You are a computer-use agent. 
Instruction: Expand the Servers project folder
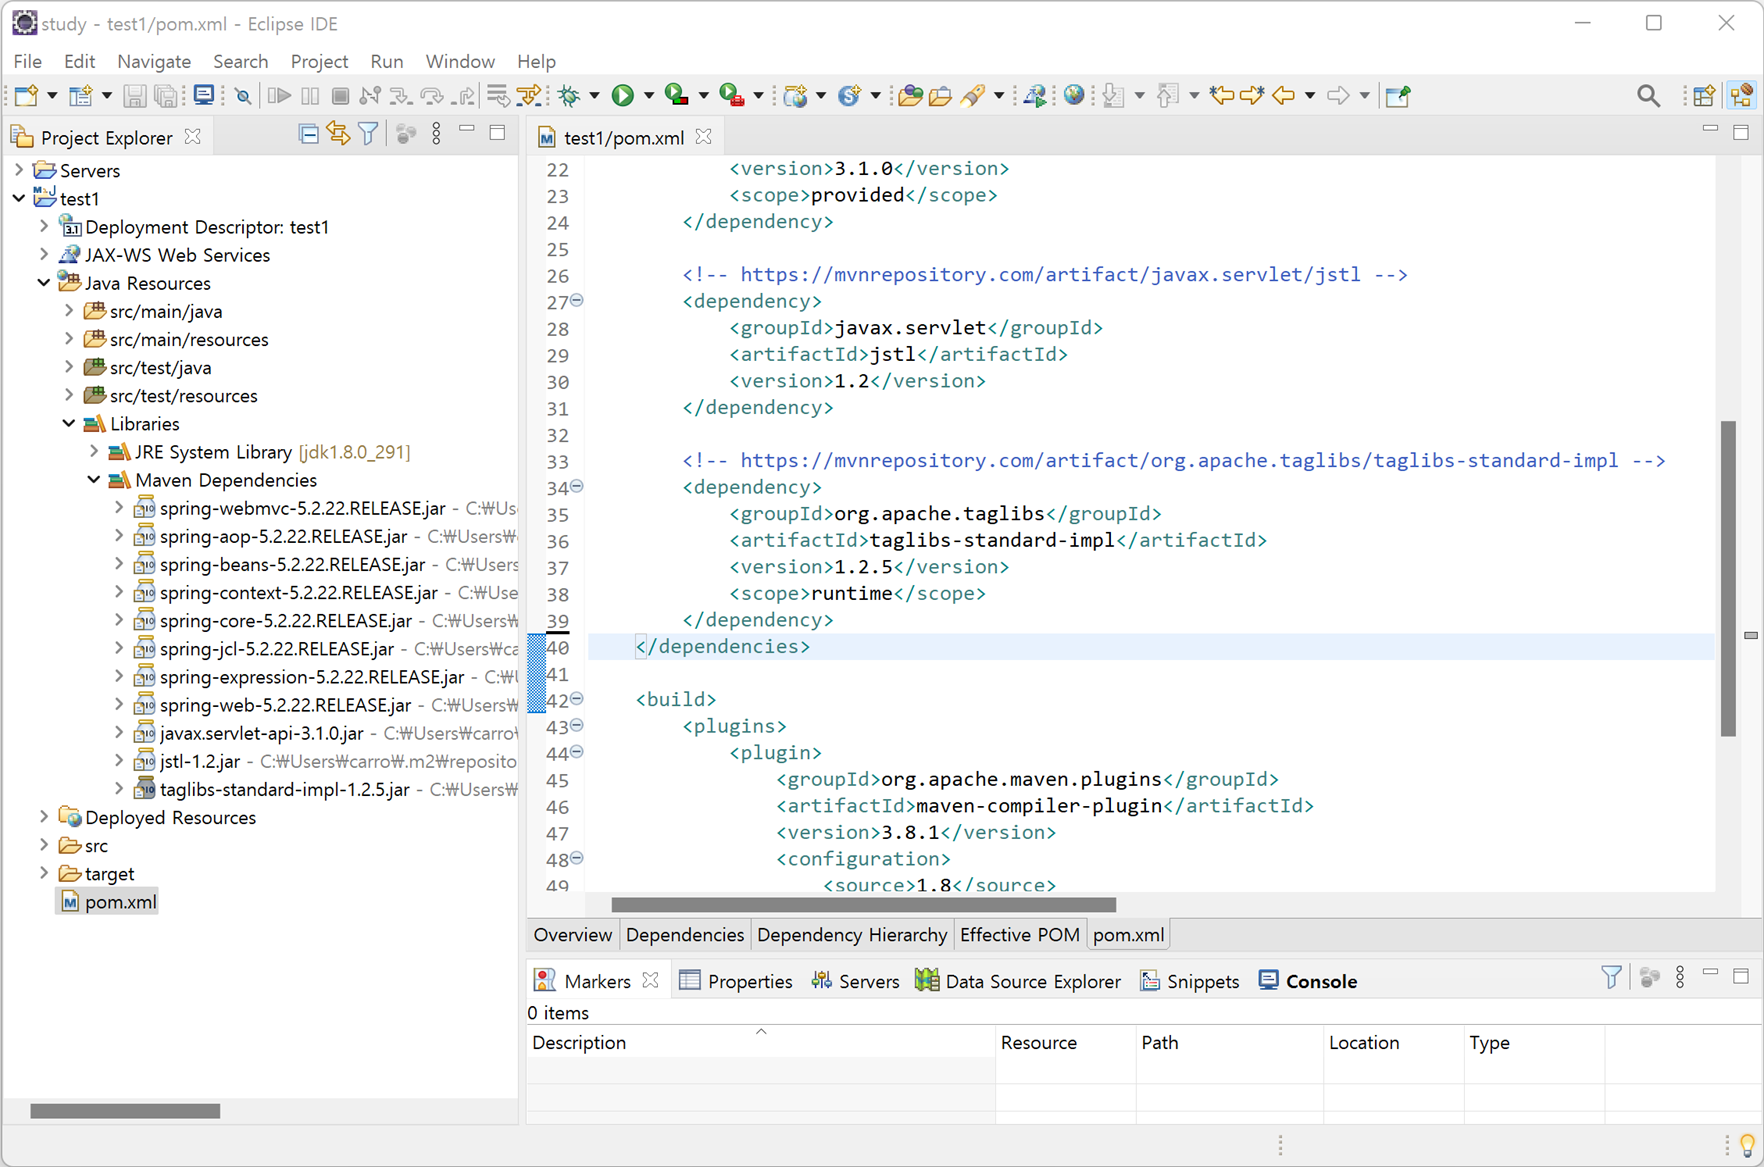[19, 170]
